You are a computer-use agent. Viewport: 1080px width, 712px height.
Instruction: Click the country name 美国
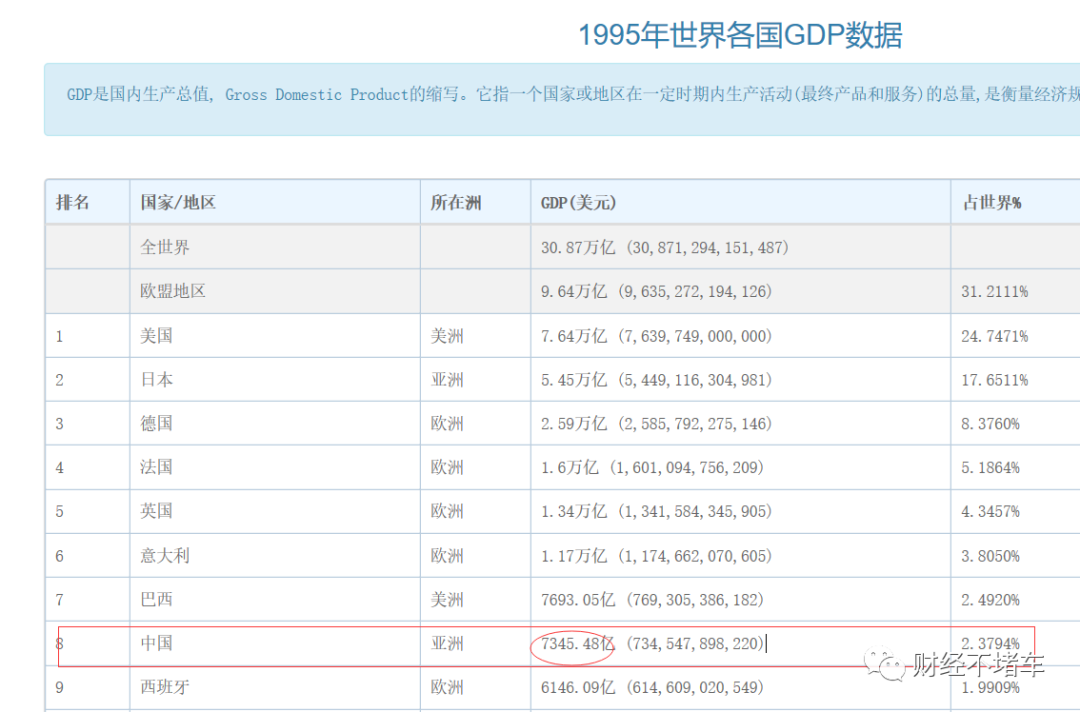pos(156,336)
